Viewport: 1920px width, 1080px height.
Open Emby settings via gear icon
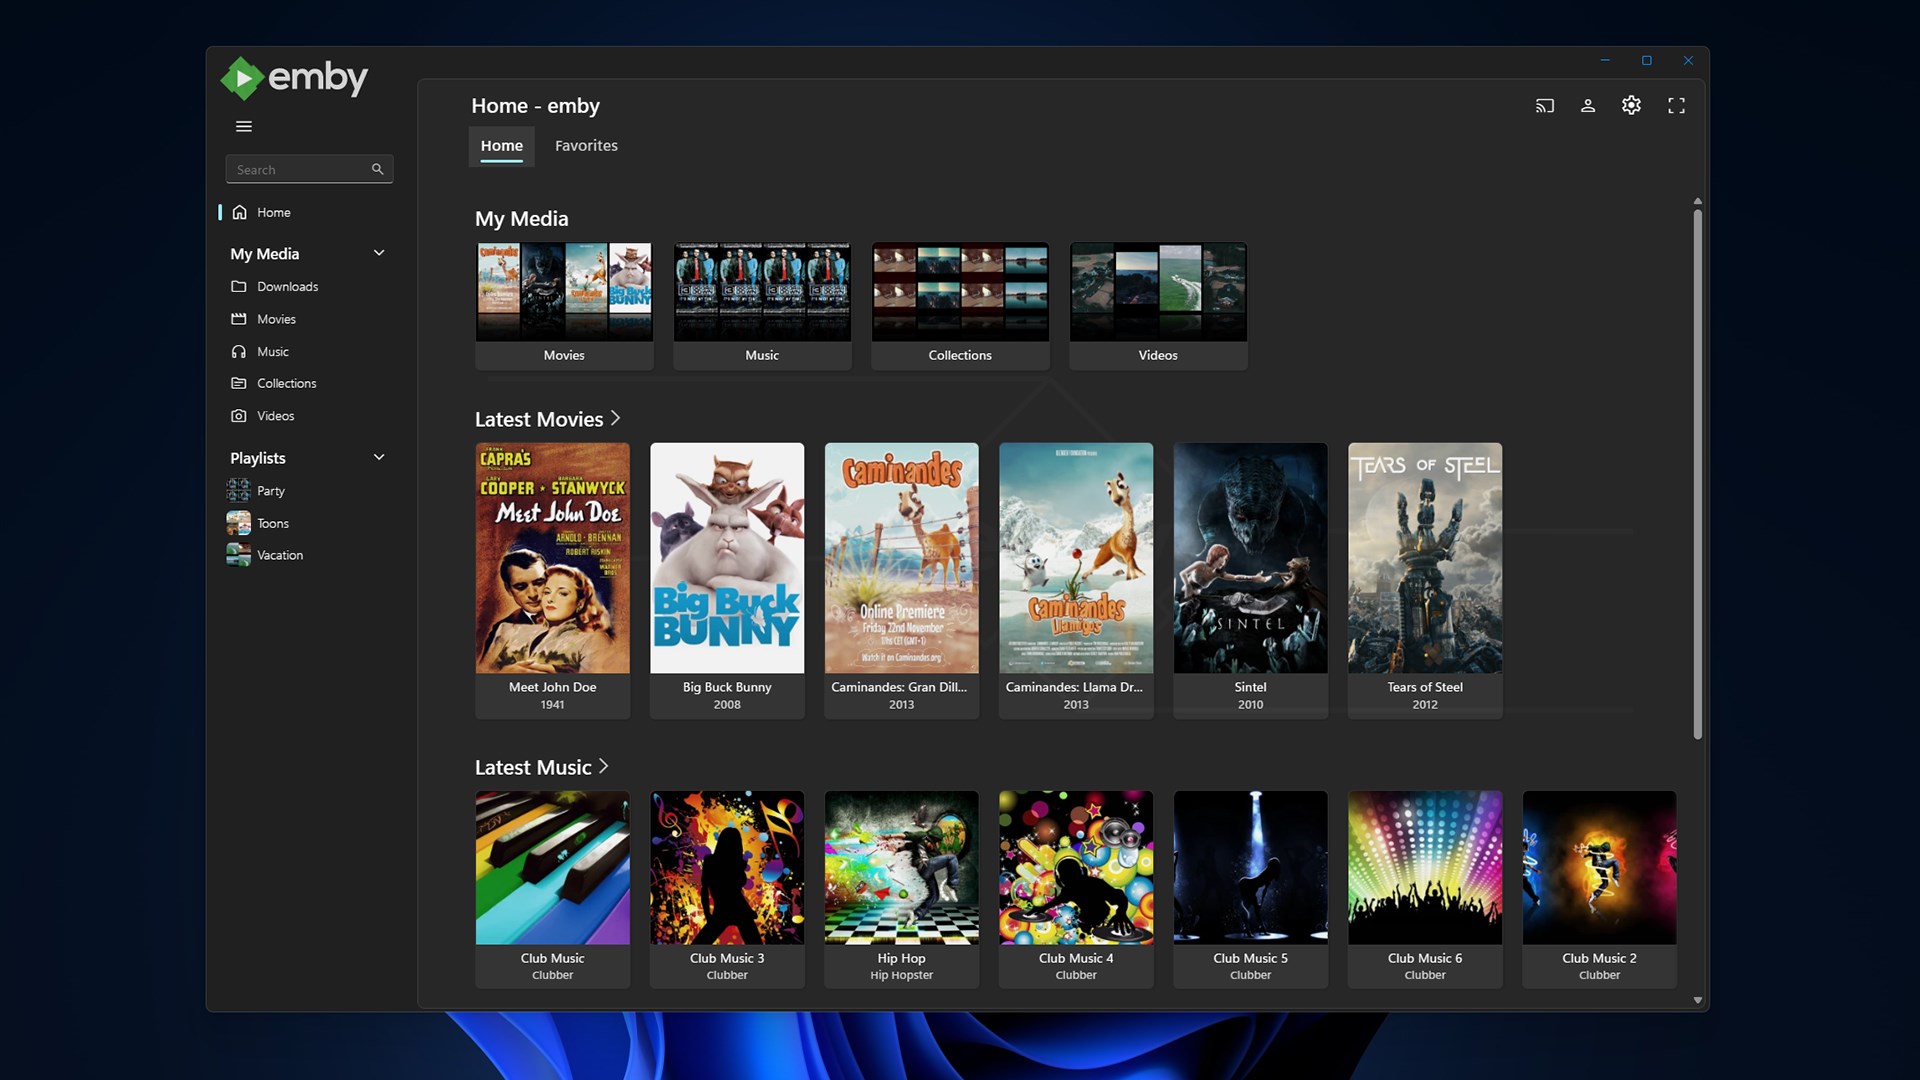point(1632,105)
